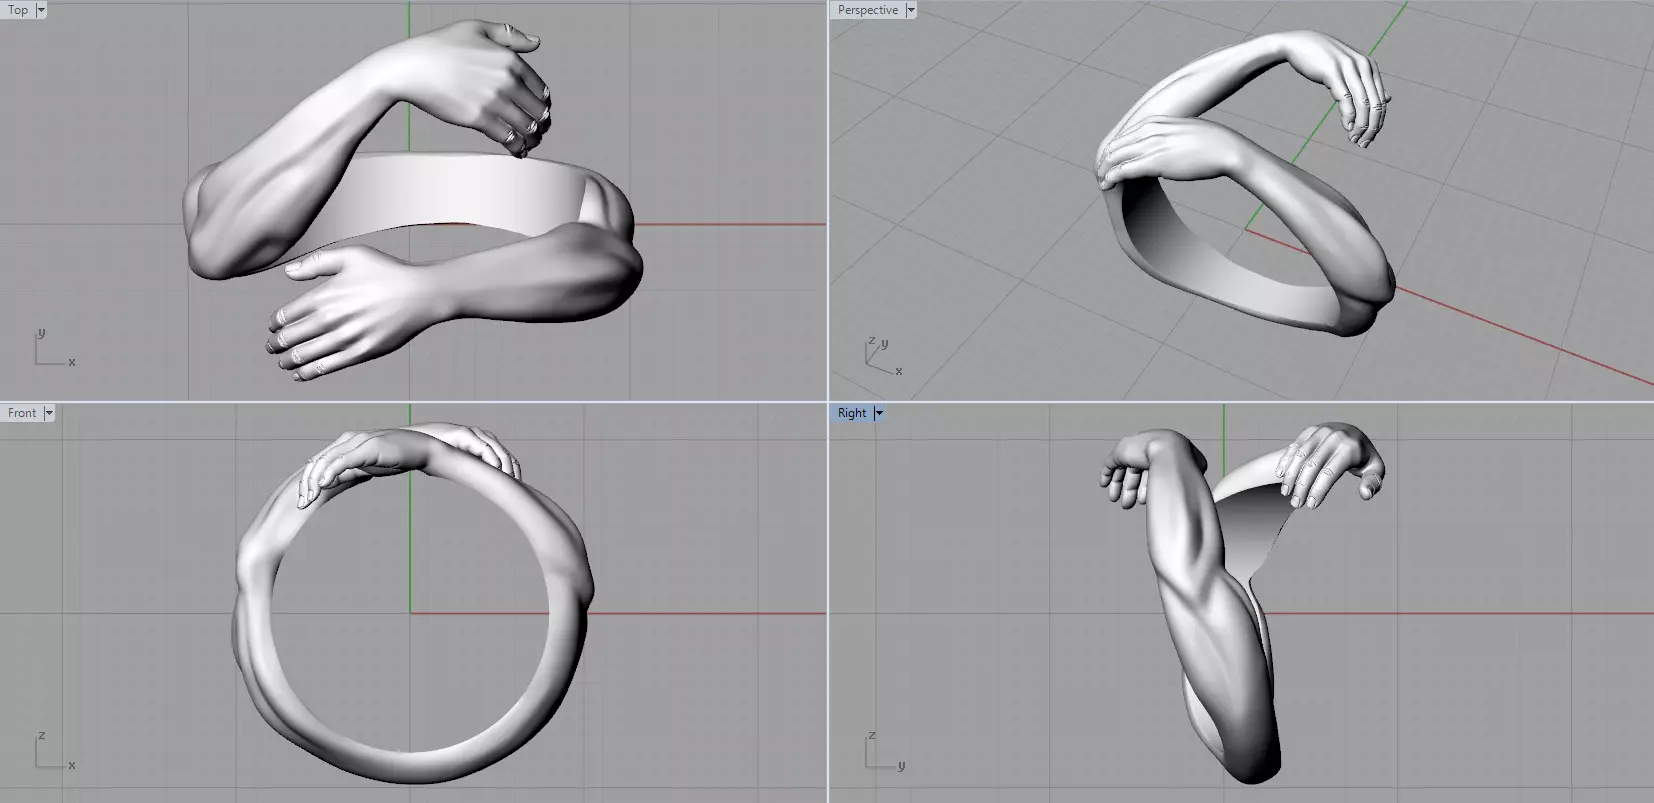Click the Right viewport title label
The image size is (1654, 803).
click(x=852, y=413)
